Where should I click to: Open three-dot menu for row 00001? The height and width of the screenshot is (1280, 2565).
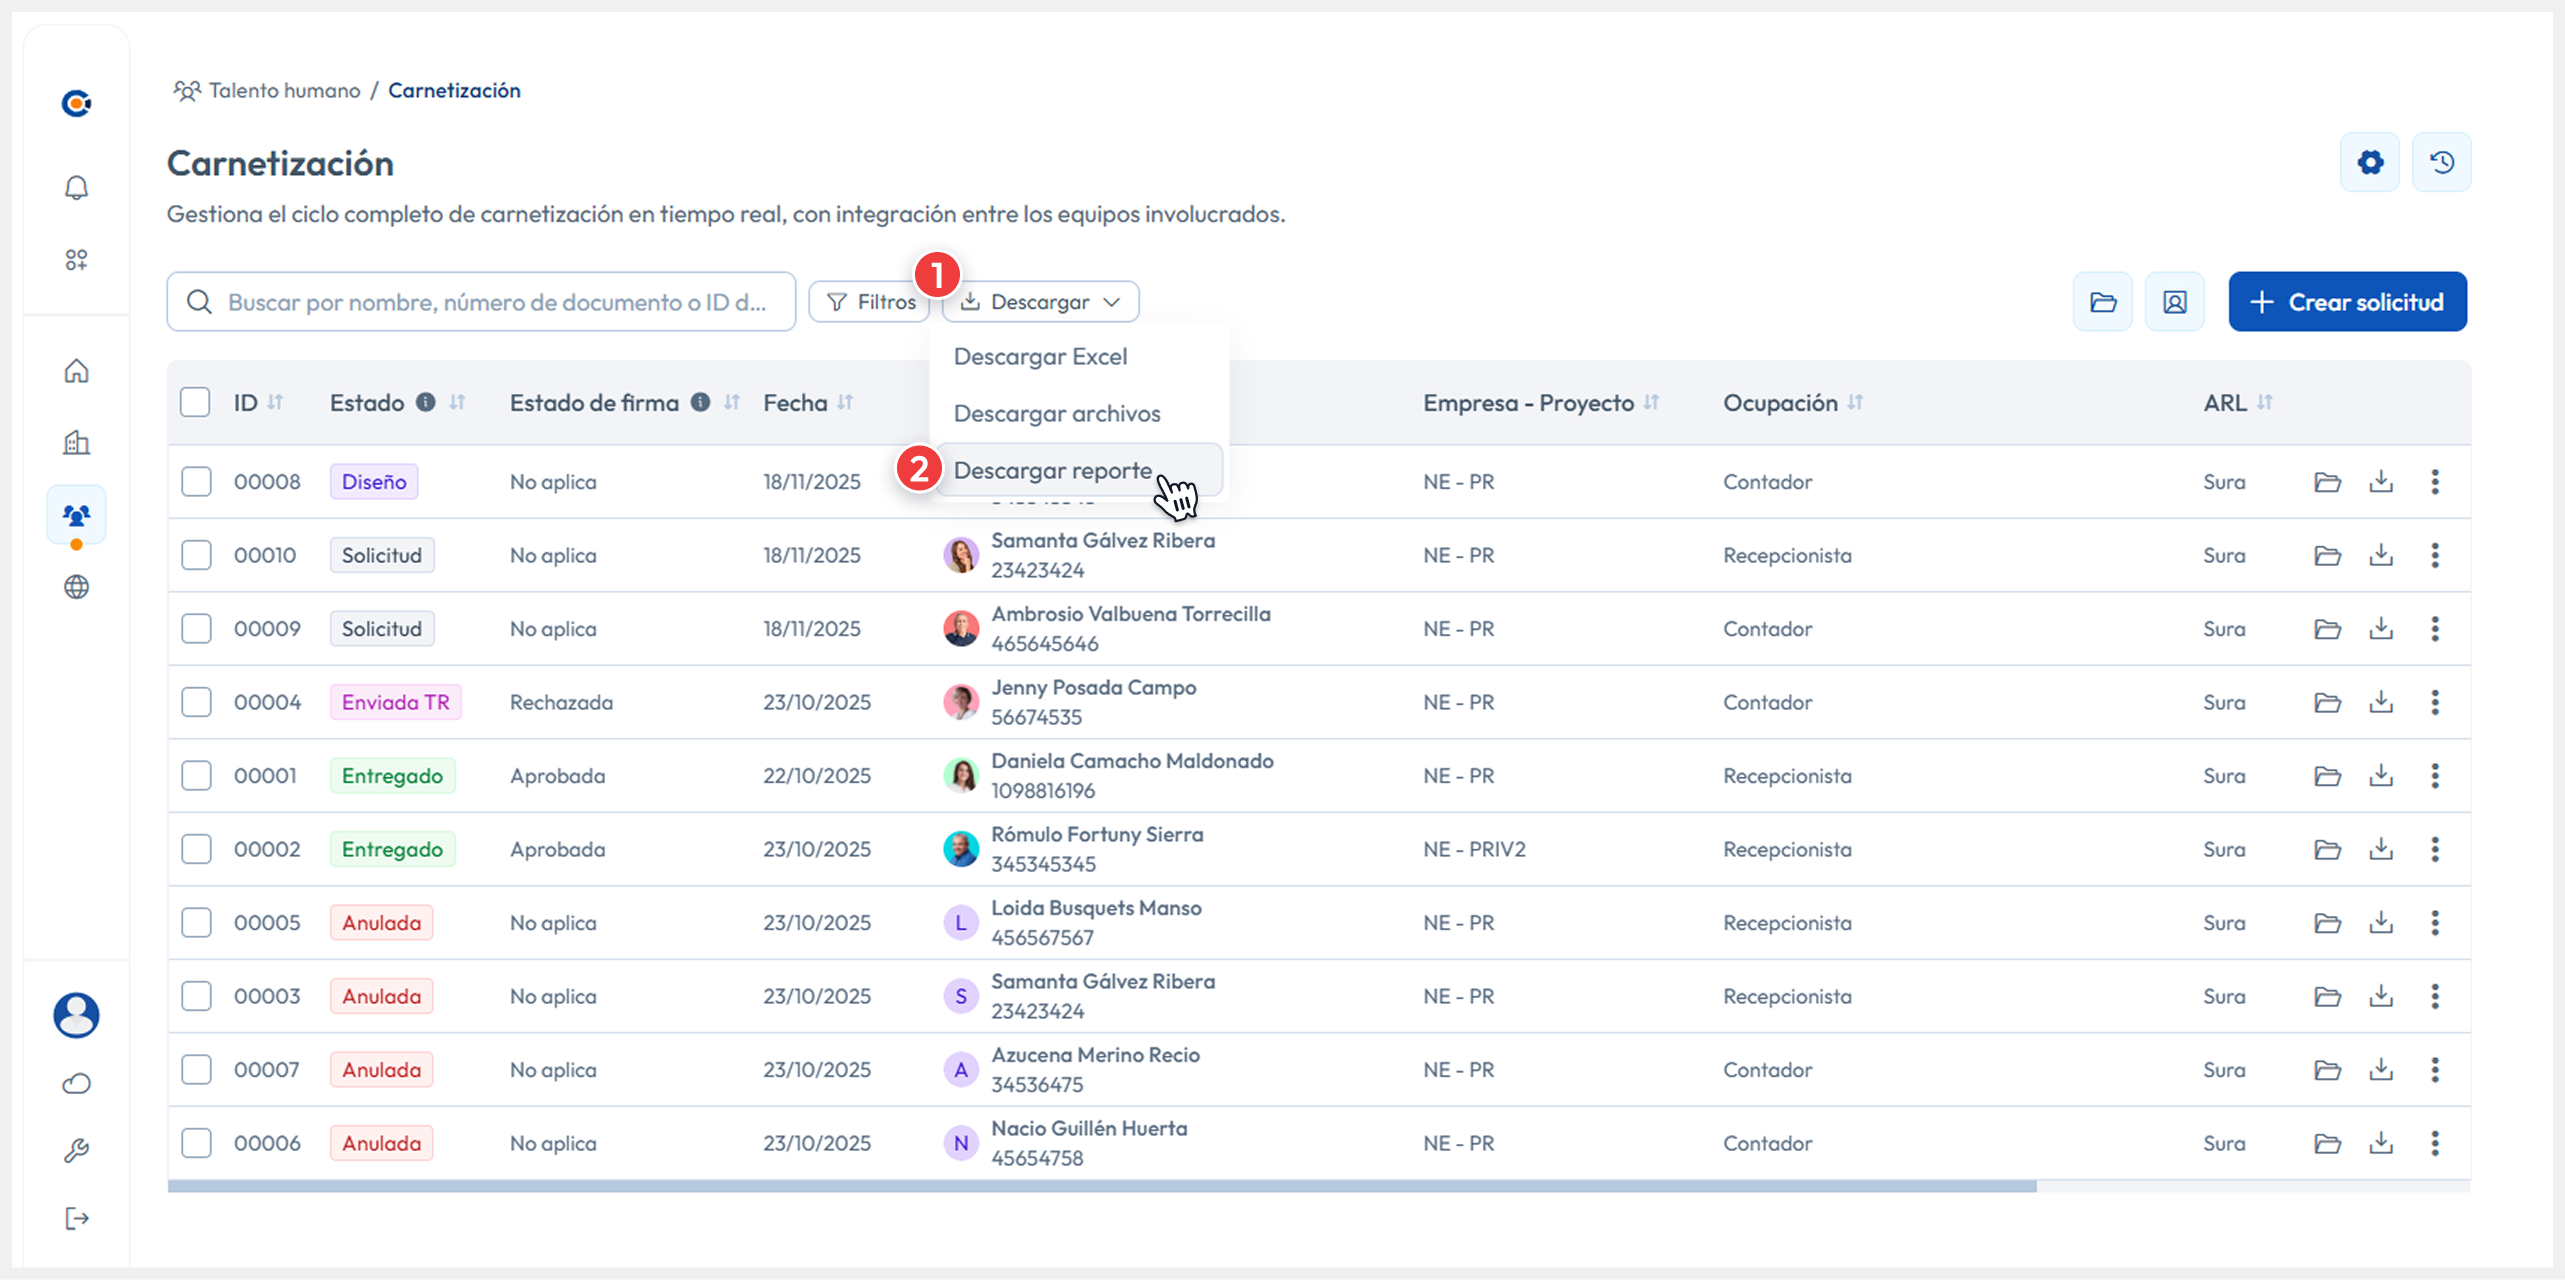coord(2435,776)
